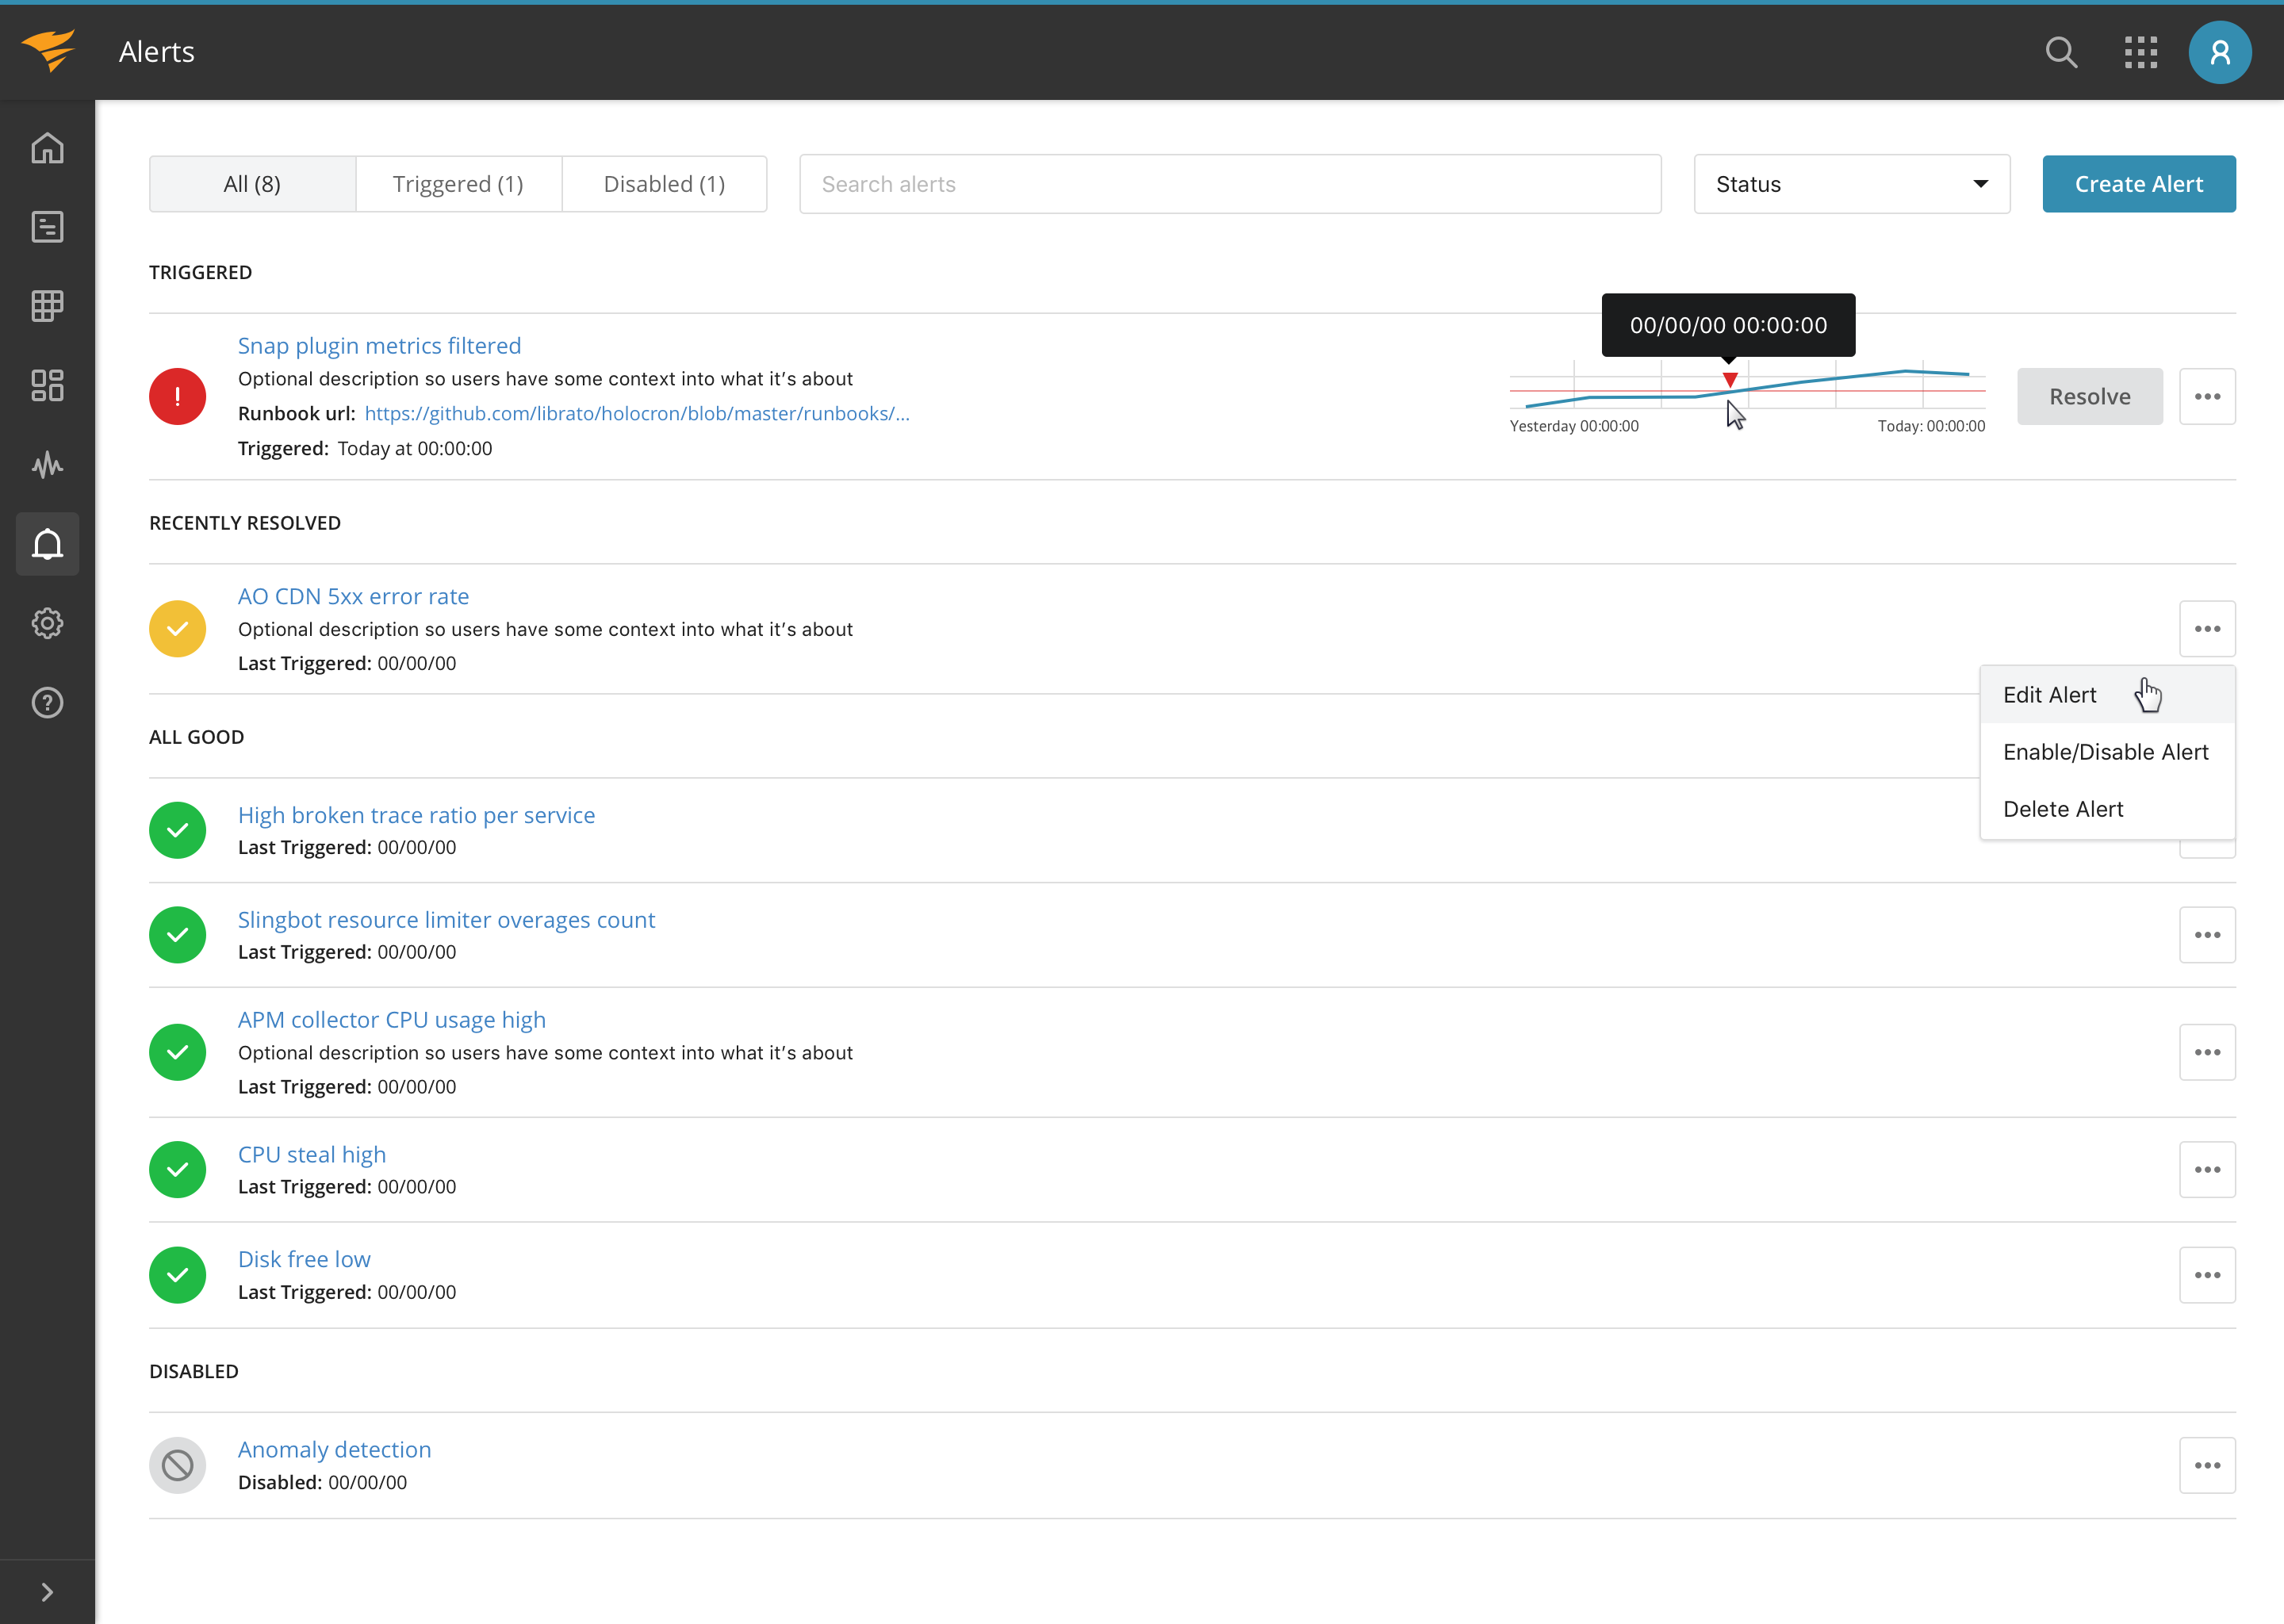Focus the Search alerts input field
2284x1624 pixels.
[1229, 184]
